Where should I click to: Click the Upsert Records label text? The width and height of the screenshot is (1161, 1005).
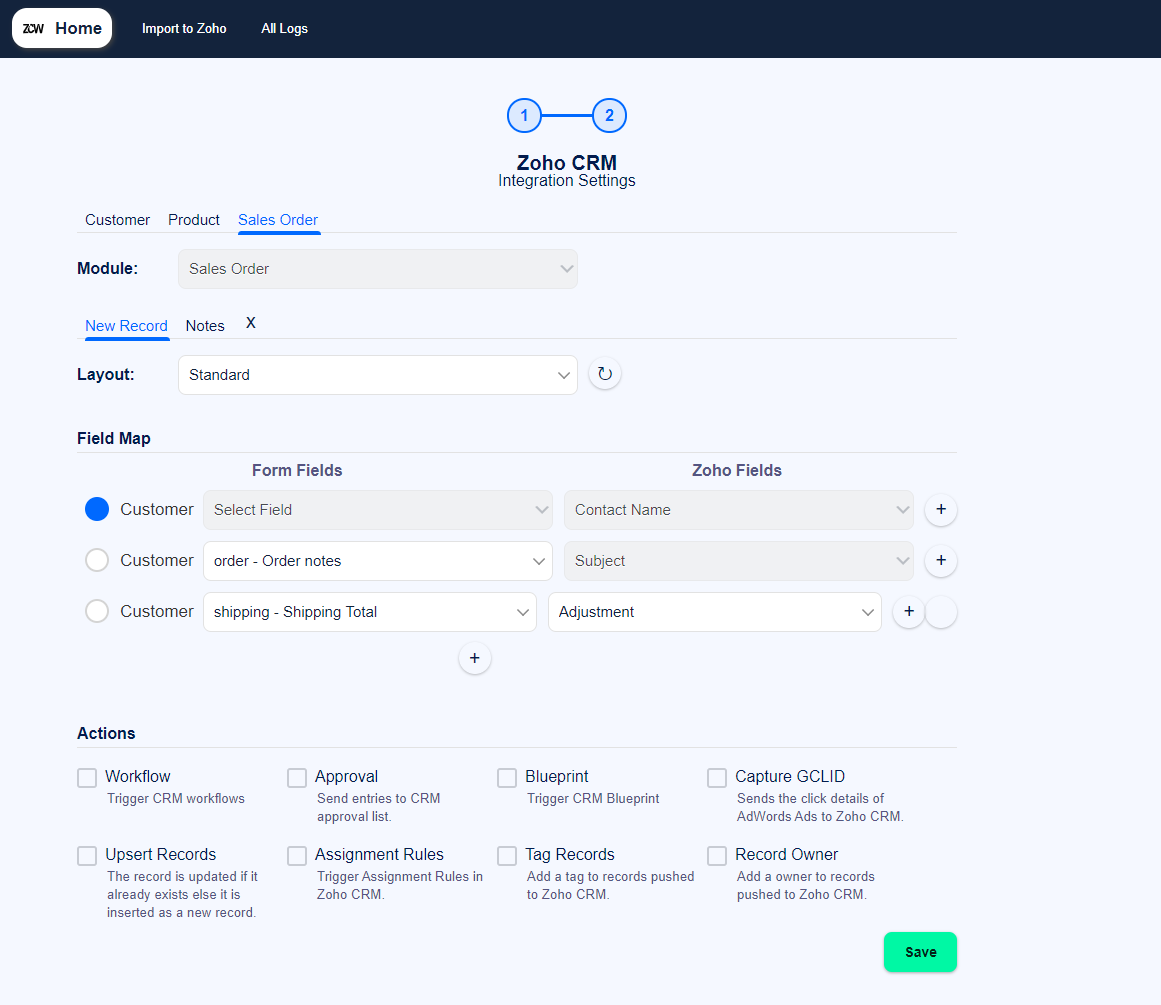pyautogui.click(x=161, y=854)
